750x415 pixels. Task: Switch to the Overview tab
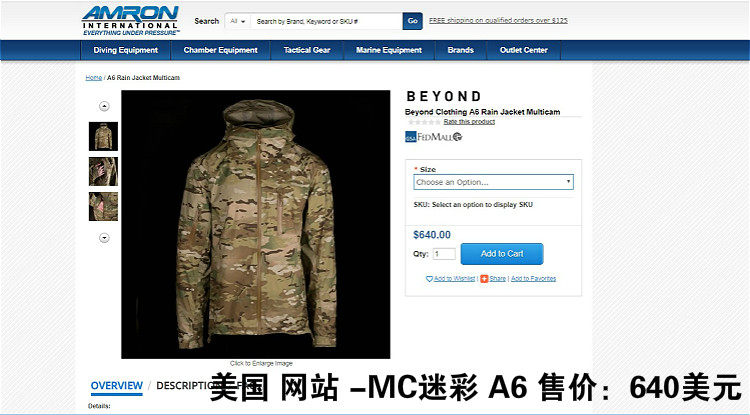117,385
